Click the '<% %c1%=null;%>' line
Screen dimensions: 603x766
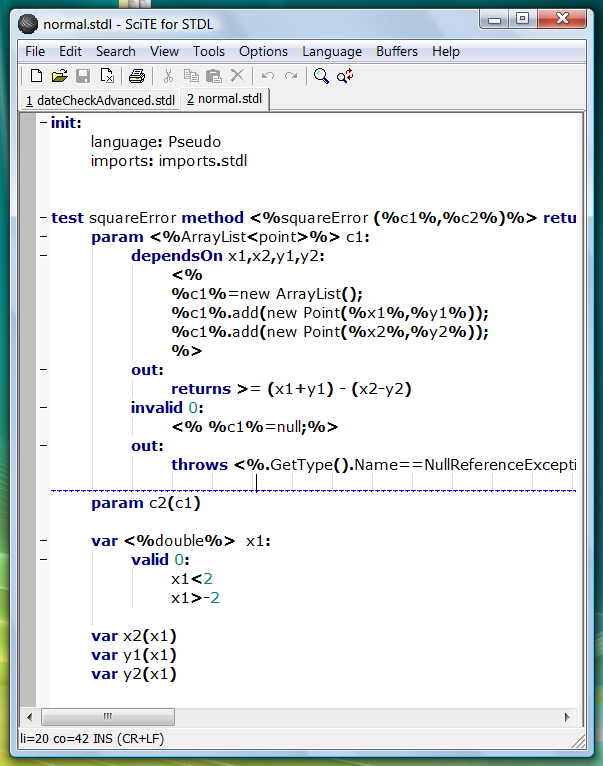[x=254, y=426]
